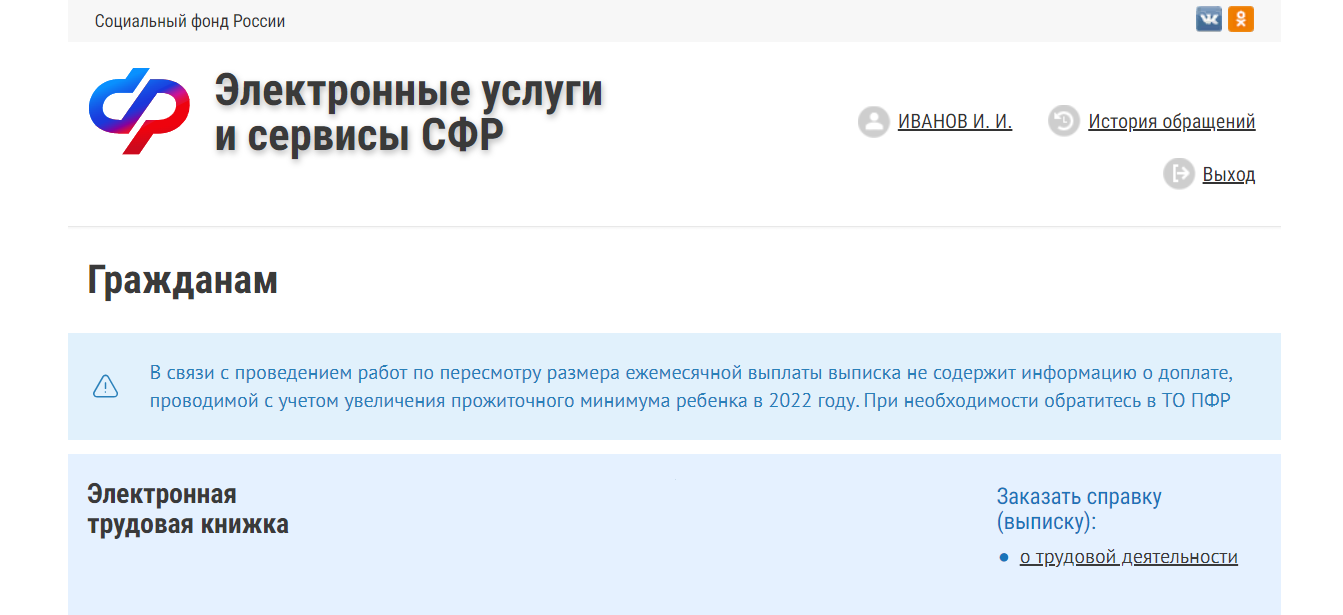Click the bullet before 'о трудовой деятельности'
1343x615 pixels.
tap(1003, 558)
